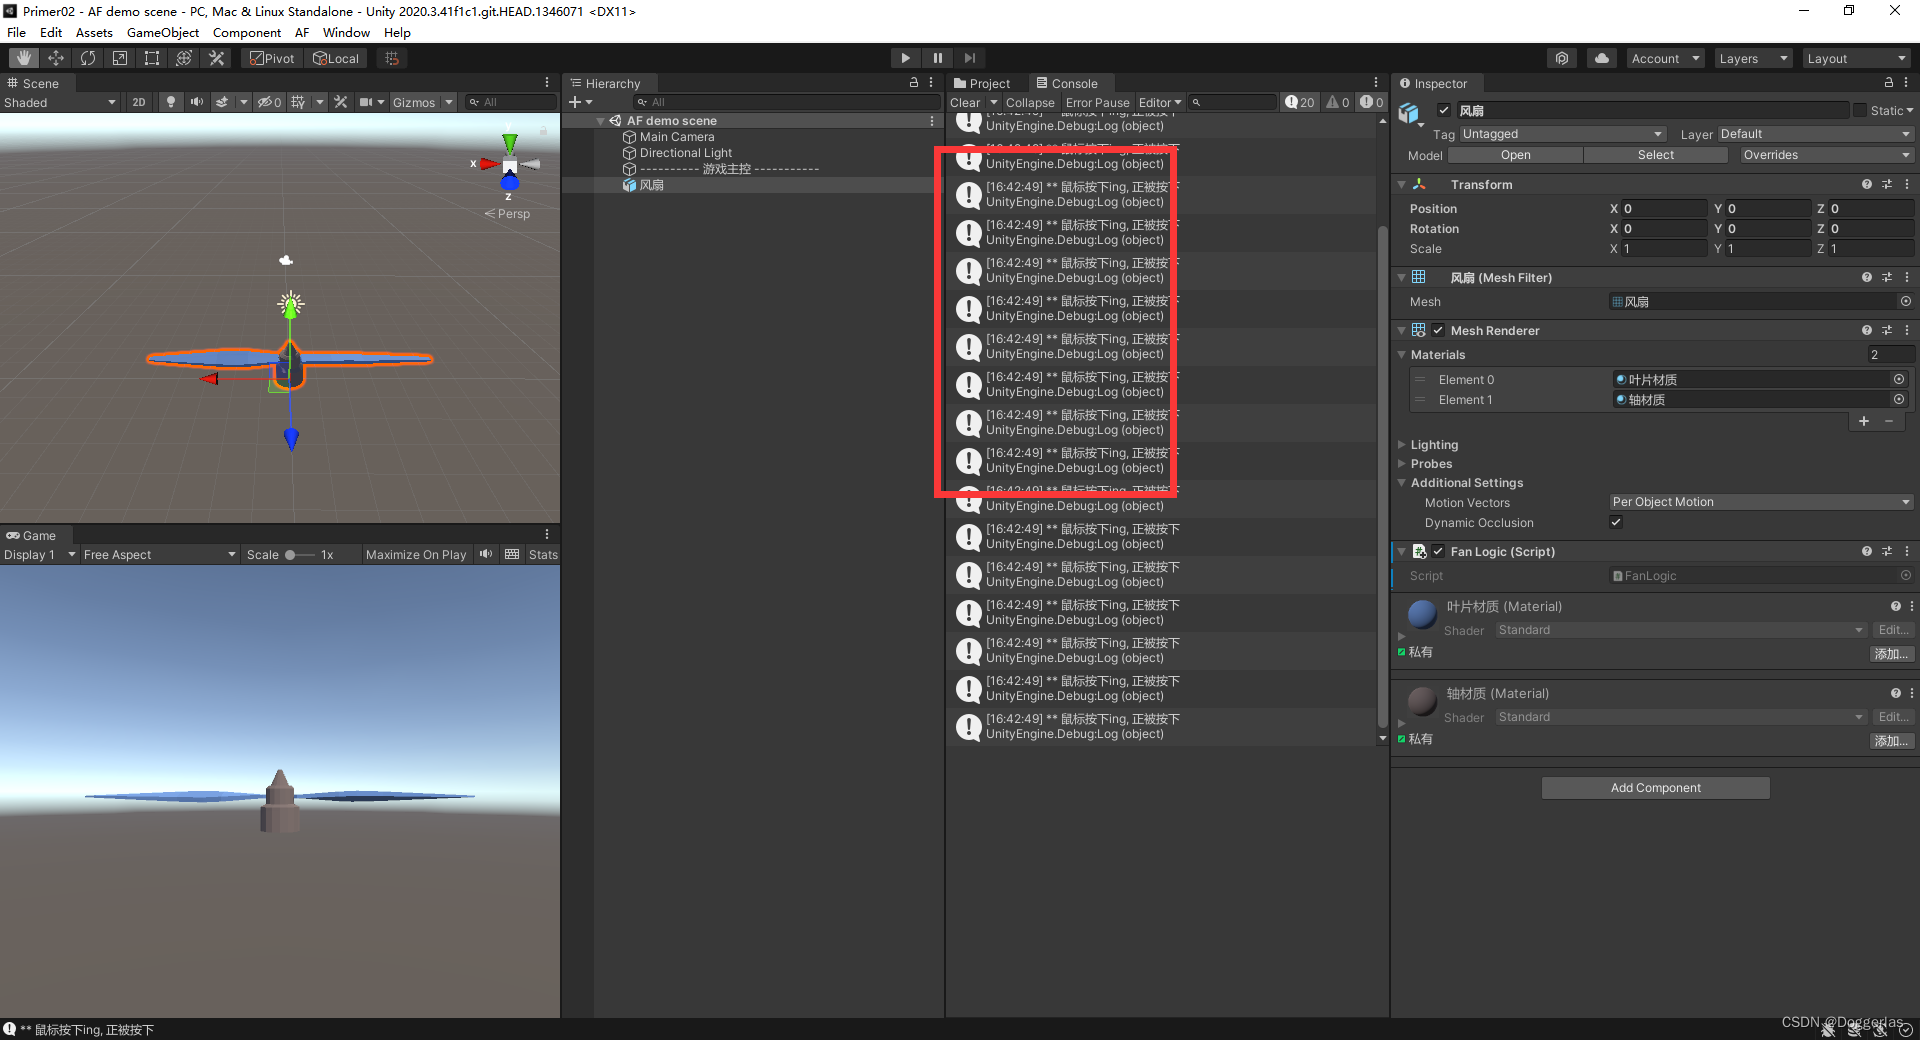
Task: Lock the Hierarchy panel
Action: [914, 83]
